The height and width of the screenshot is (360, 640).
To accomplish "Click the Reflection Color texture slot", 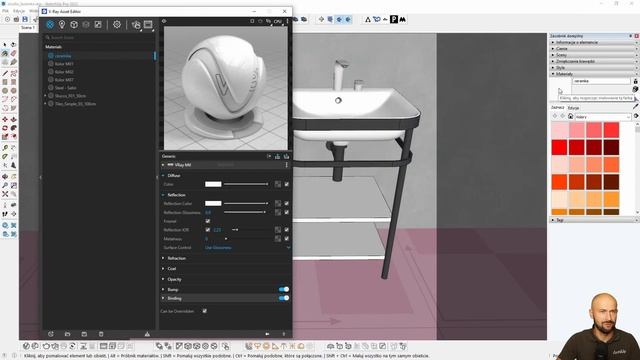I will point(278,203).
